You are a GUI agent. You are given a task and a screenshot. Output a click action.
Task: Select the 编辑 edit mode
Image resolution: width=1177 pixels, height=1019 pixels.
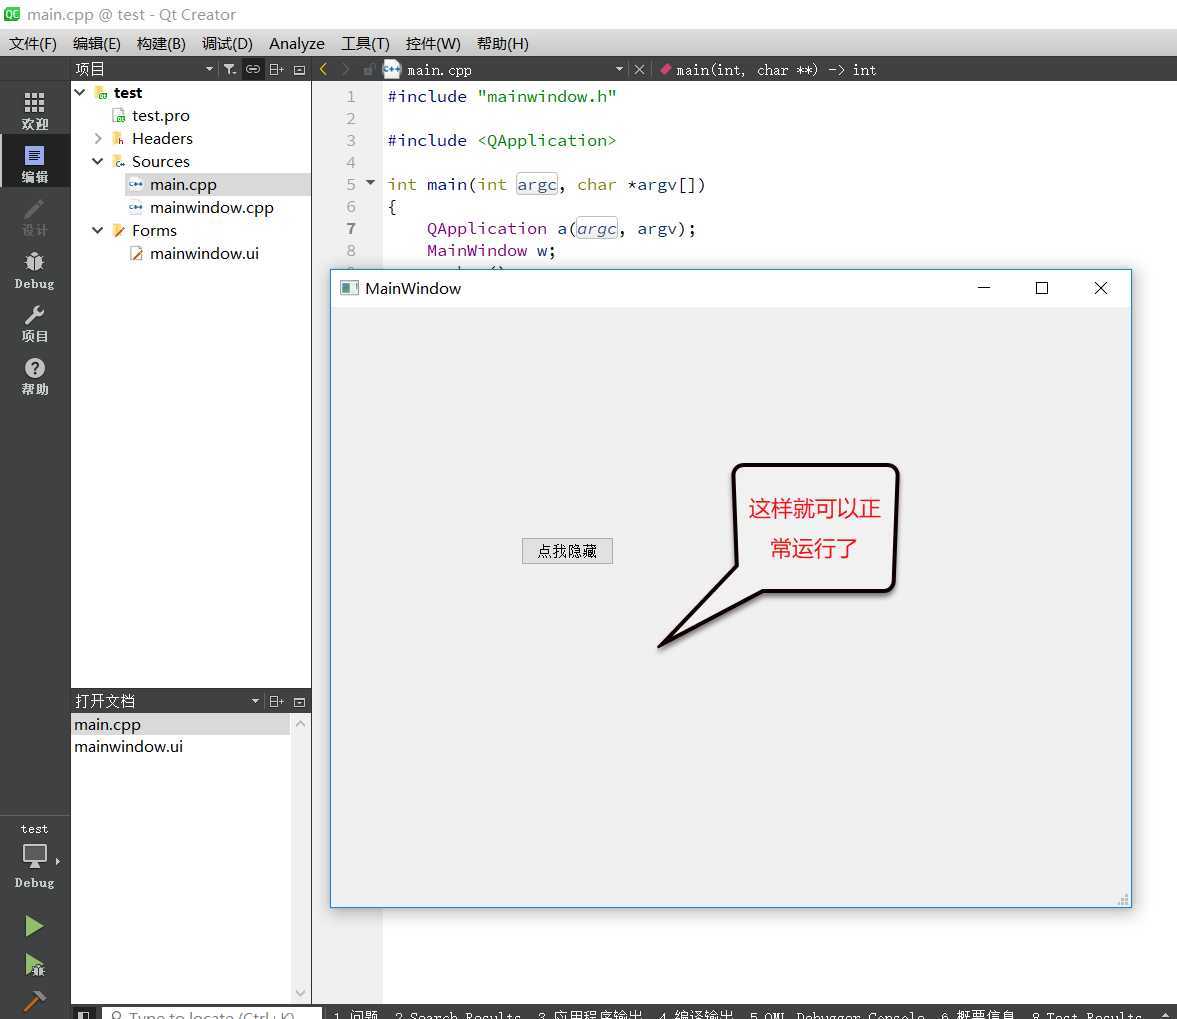pos(35,163)
